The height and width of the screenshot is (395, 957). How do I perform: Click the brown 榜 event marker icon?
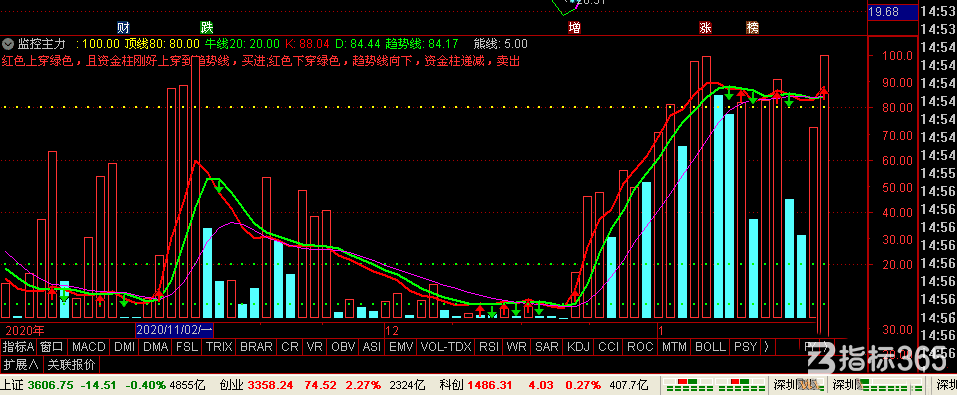click(x=752, y=27)
